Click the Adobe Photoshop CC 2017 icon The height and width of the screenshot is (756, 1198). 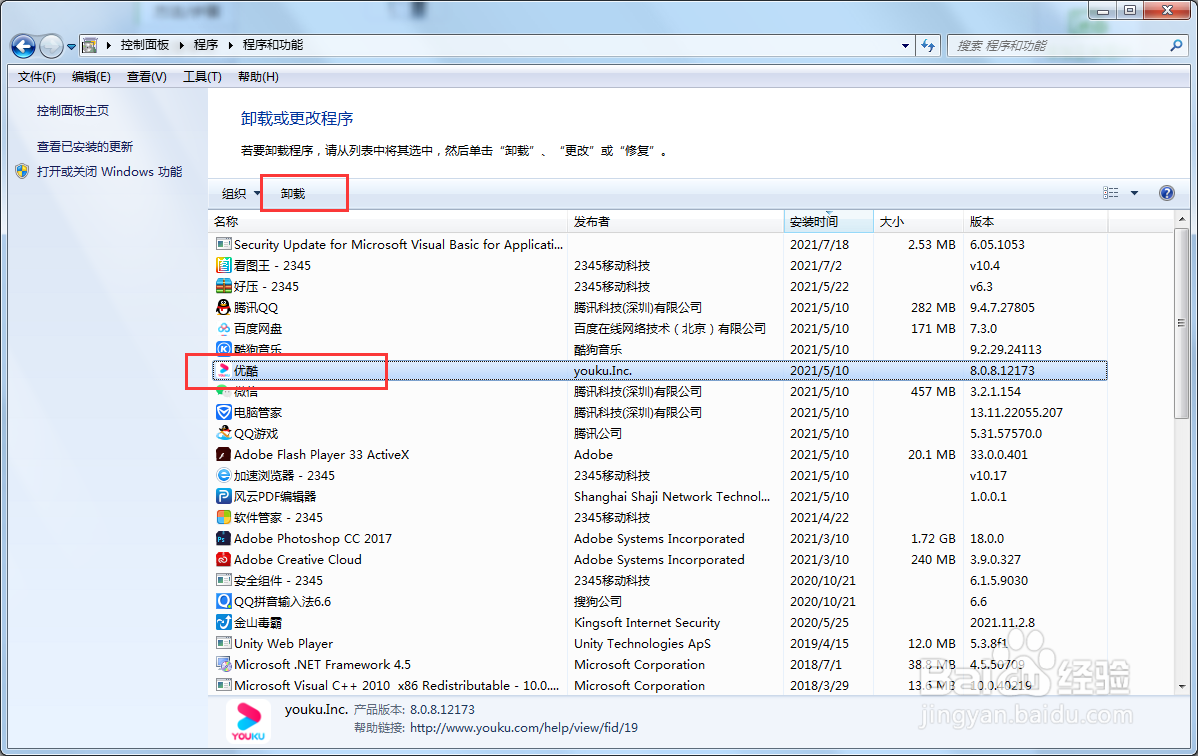(223, 539)
